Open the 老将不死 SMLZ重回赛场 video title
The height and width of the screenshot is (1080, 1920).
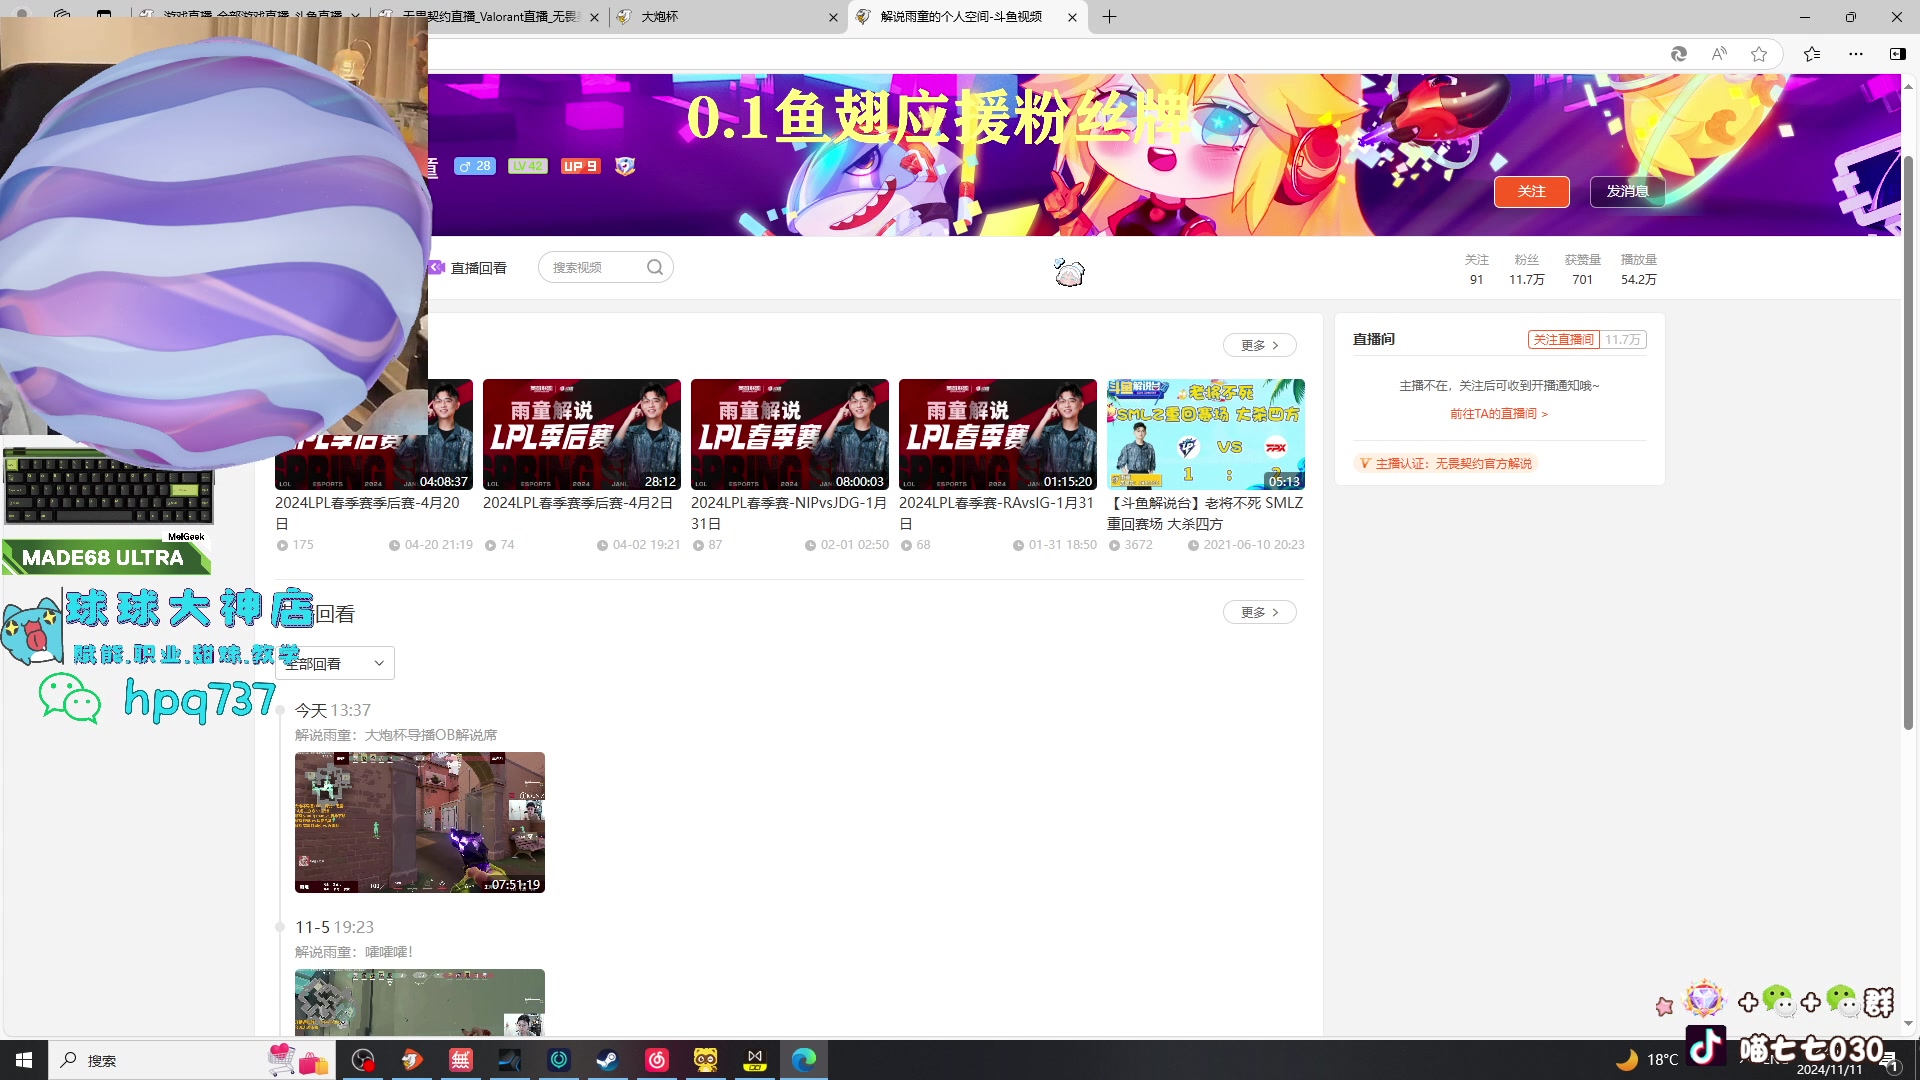(x=1205, y=513)
